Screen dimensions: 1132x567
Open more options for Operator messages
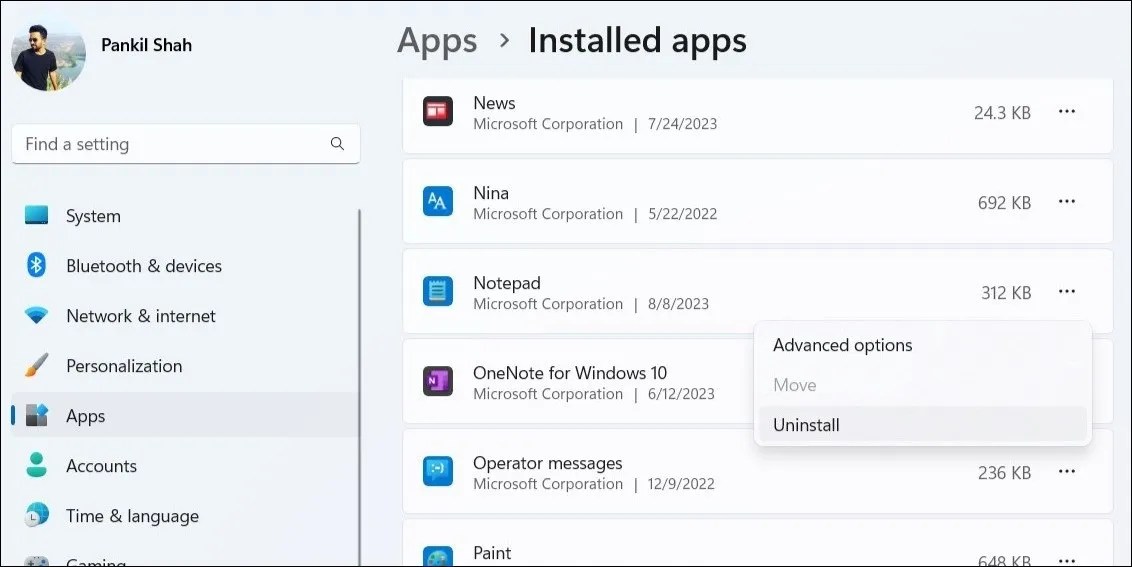[x=1066, y=472]
